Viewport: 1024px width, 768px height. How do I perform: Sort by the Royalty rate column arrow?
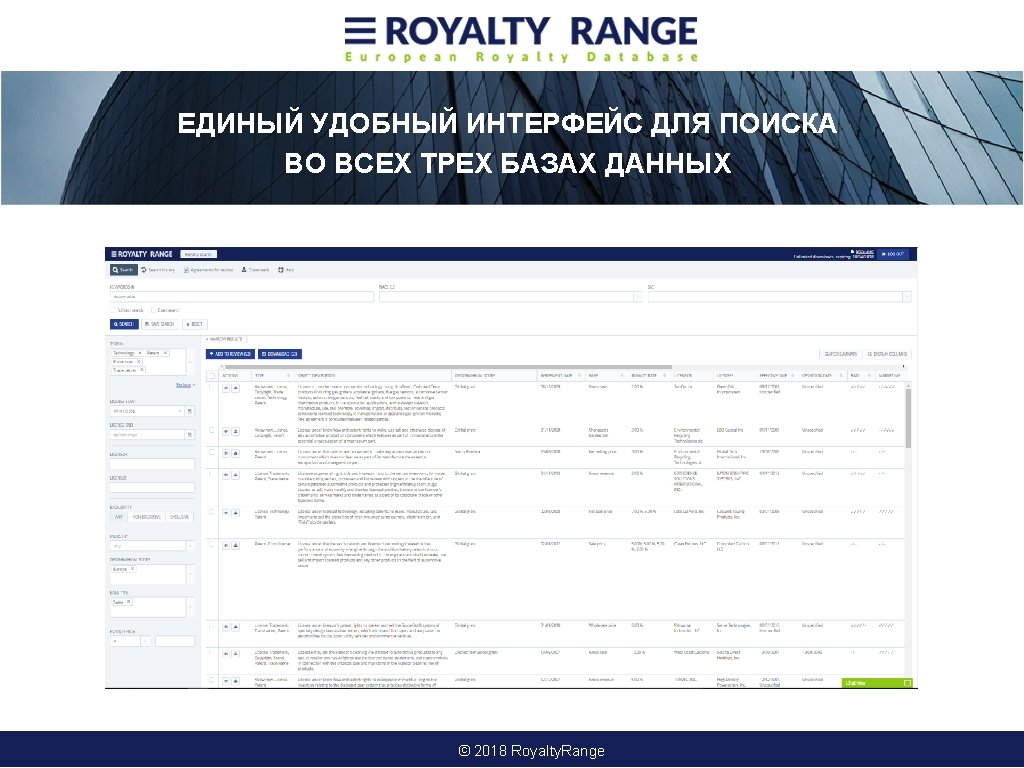(x=665, y=376)
